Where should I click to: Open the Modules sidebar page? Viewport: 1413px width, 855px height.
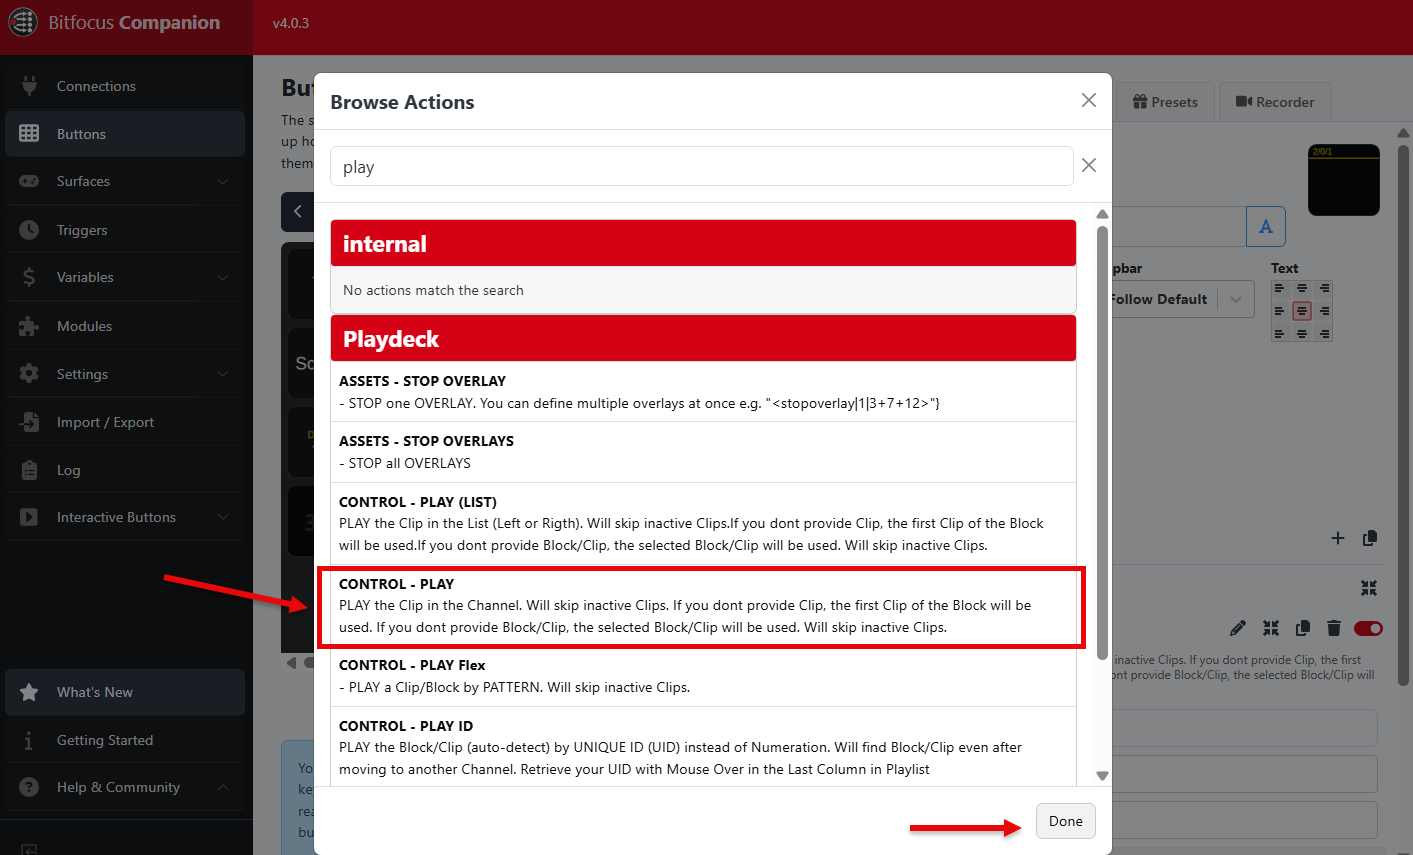(x=125, y=326)
